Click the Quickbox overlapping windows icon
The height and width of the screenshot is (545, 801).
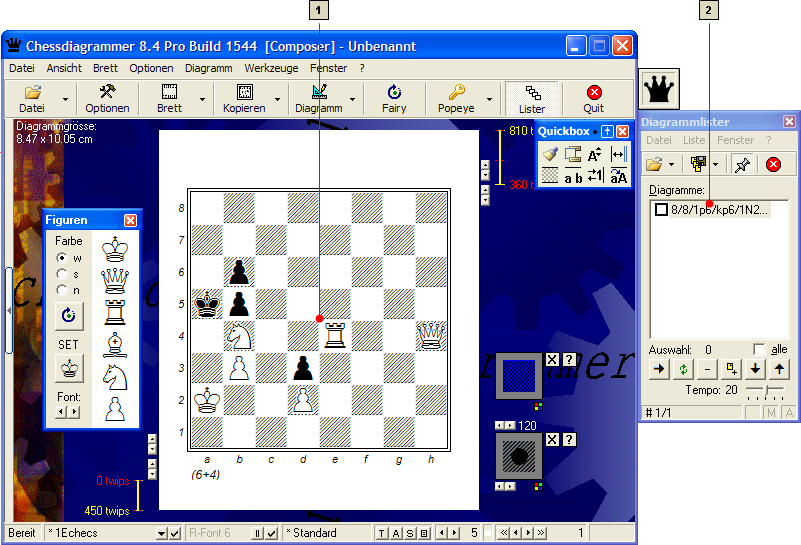pos(573,154)
